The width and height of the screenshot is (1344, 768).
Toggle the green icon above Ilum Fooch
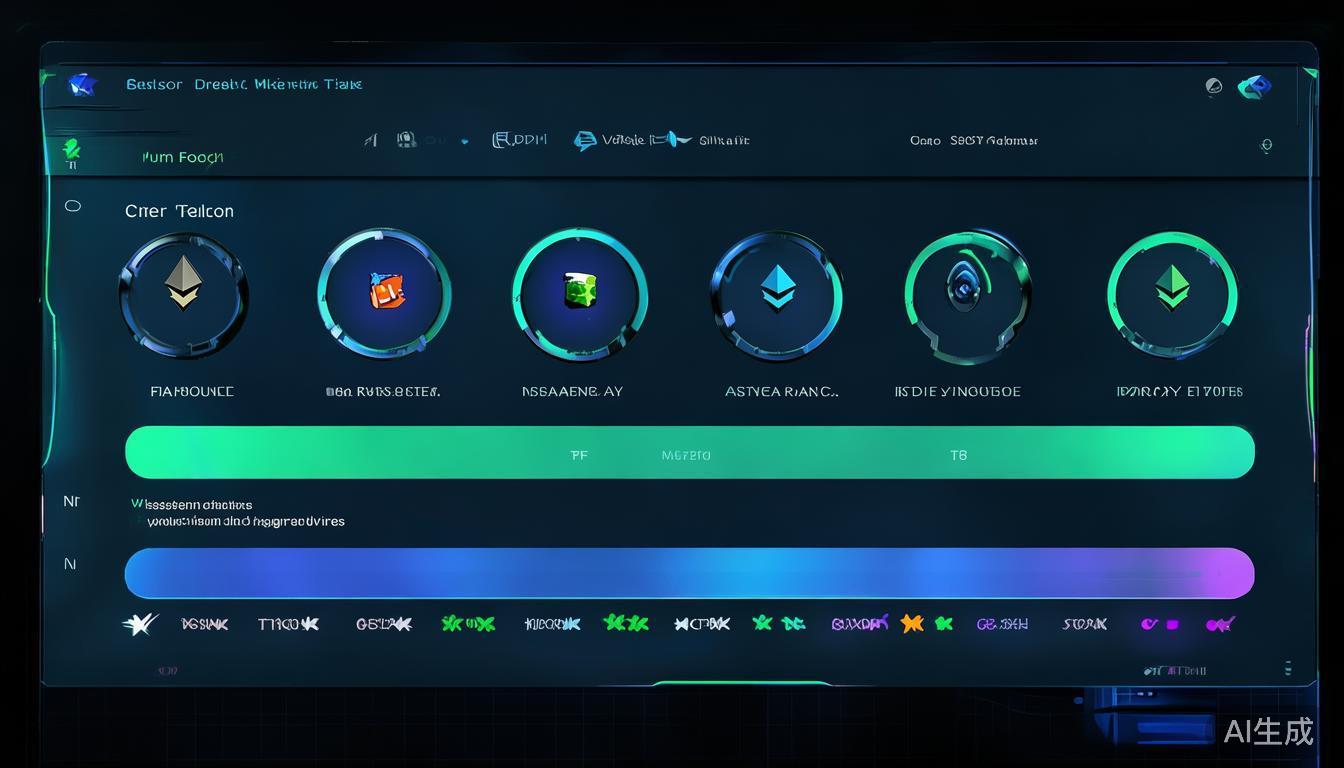(72, 150)
